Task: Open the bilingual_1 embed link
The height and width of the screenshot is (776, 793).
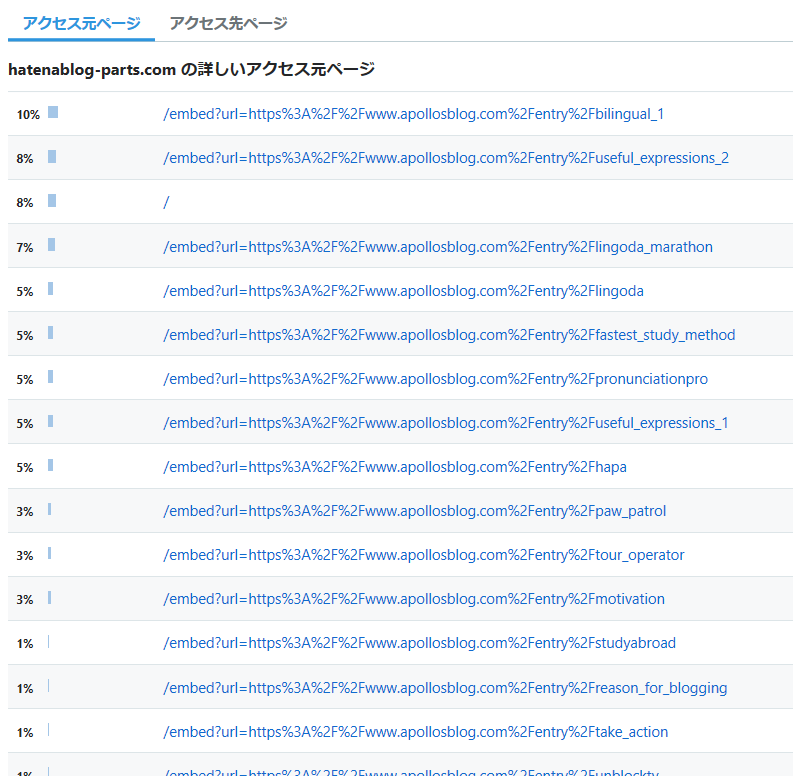Action: [413, 114]
